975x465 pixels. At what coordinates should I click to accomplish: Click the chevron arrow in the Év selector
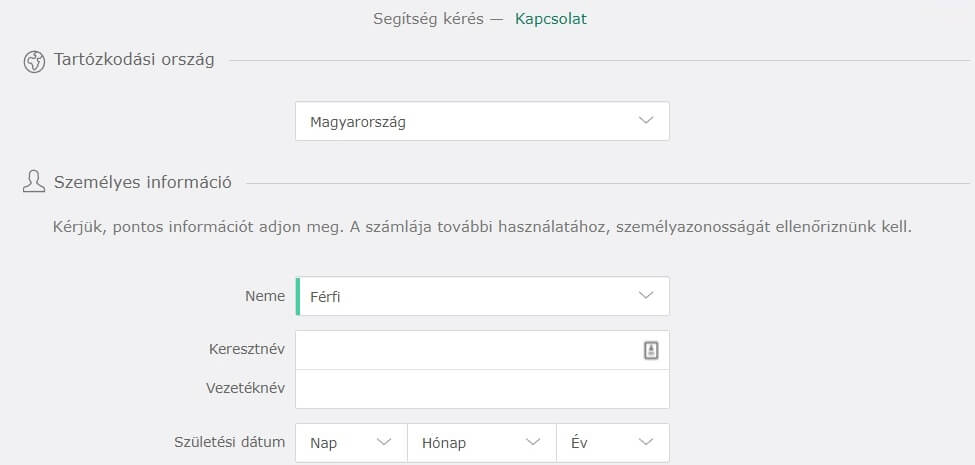[x=646, y=442]
